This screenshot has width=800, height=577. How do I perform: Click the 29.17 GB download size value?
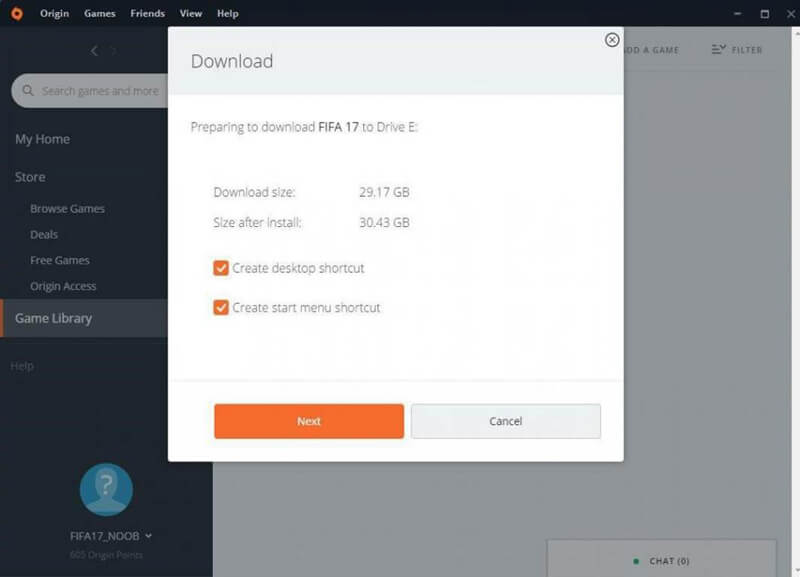[x=384, y=192]
